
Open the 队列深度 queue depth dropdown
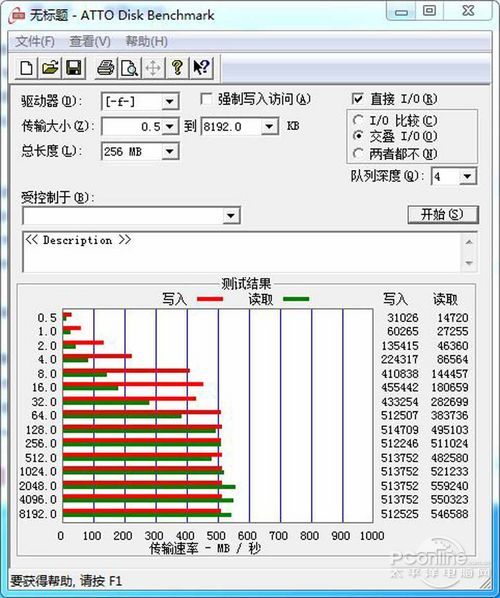click(x=467, y=177)
